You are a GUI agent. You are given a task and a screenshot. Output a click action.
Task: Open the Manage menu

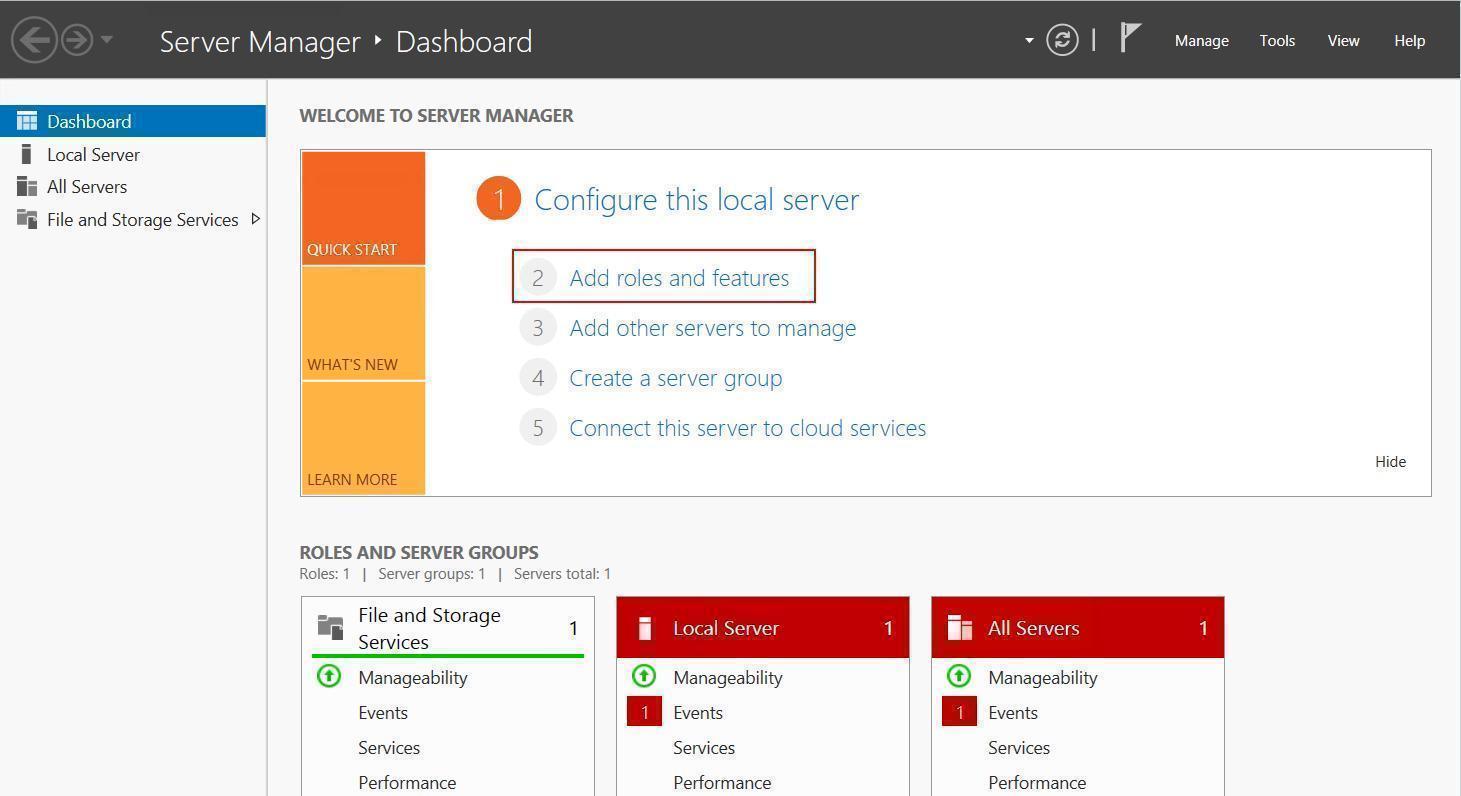pyautogui.click(x=1201, y=41)
